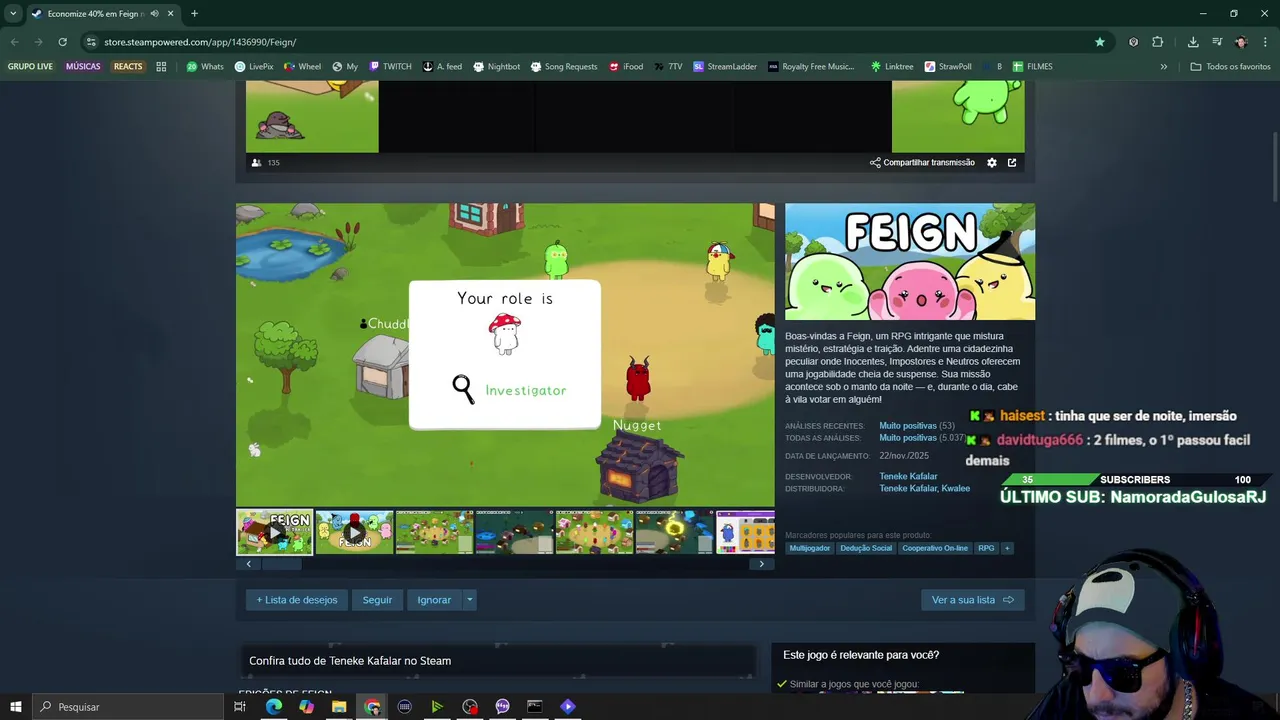Play the second Feign trailer thumbnail
Viewport: 1280px width, 720px height.
[355, 532]
